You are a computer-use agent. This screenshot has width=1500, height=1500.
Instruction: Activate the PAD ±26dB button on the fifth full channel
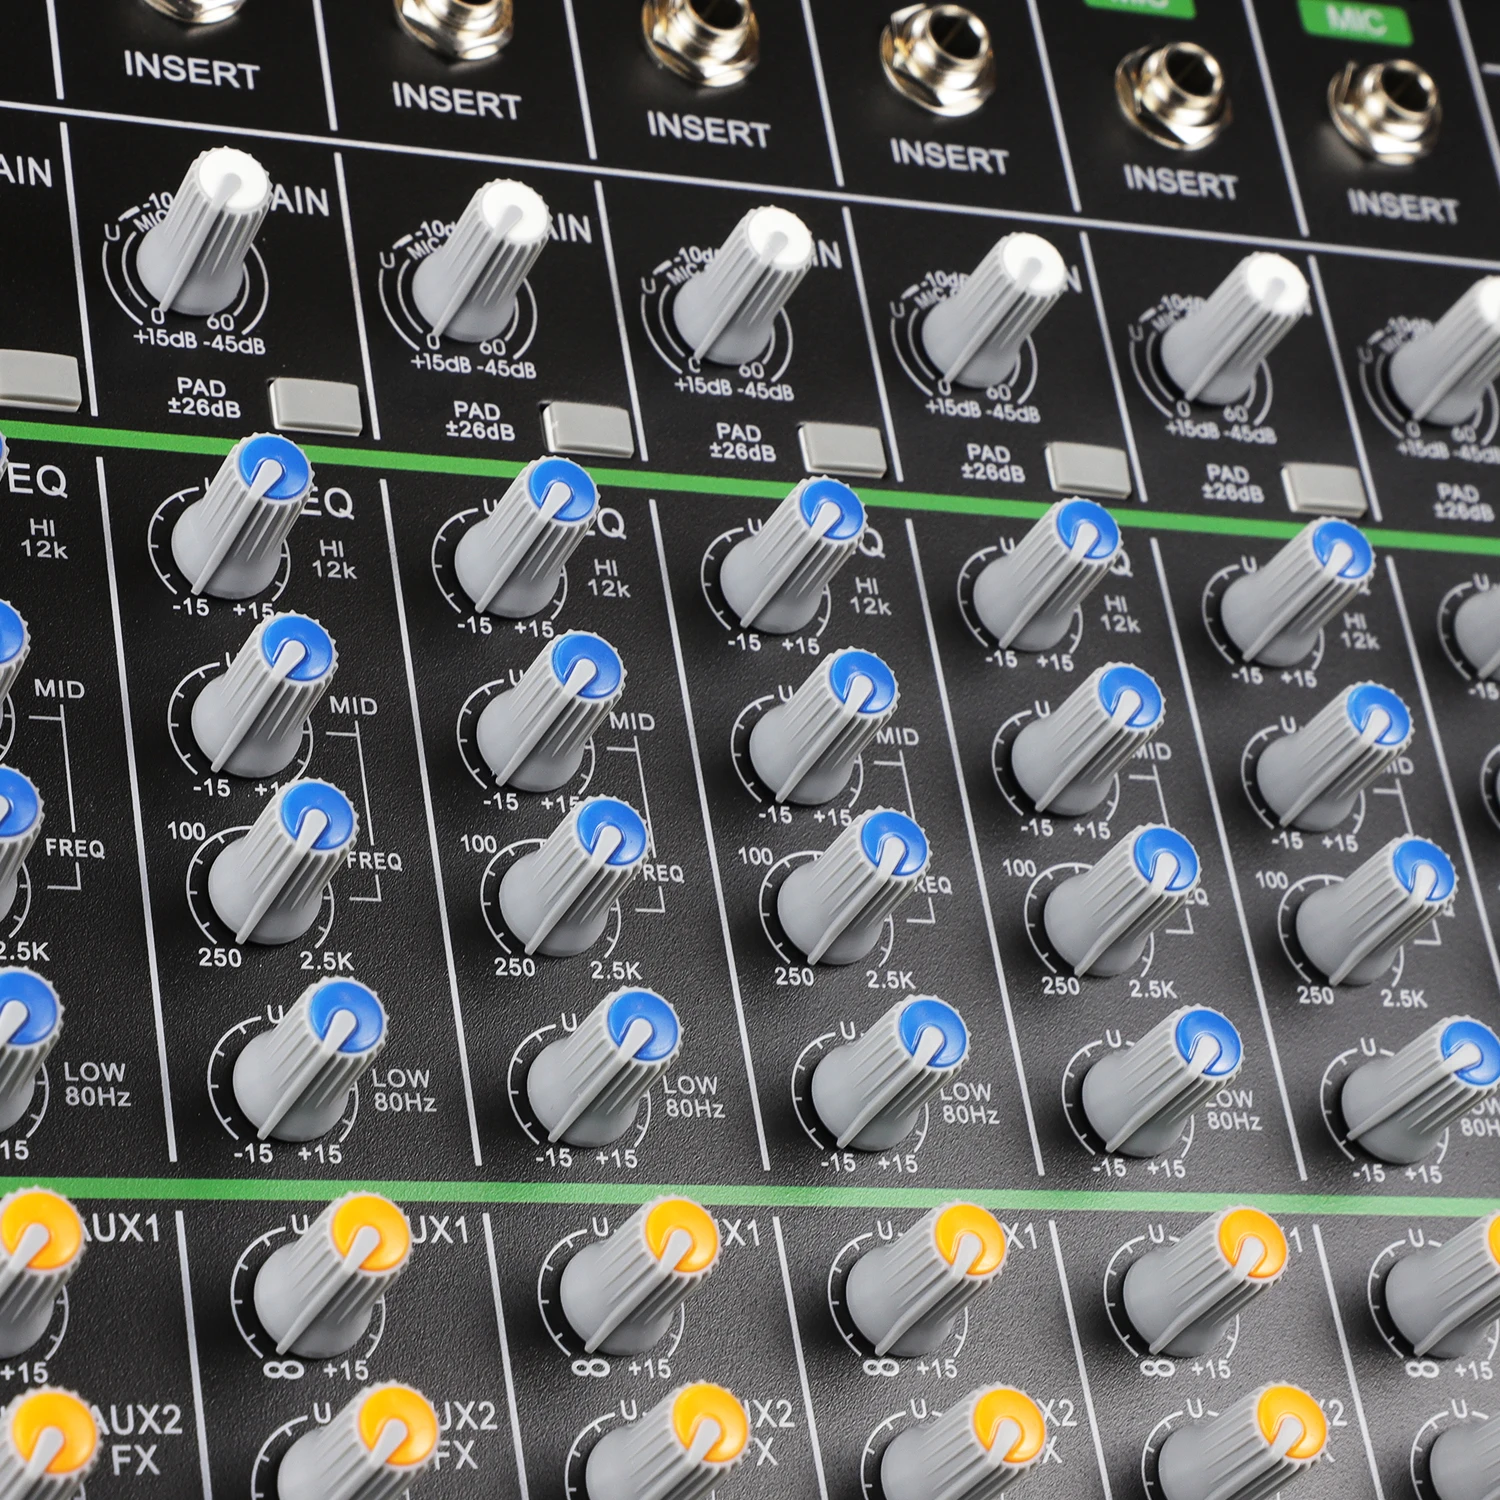click(x=1324, y=489)
